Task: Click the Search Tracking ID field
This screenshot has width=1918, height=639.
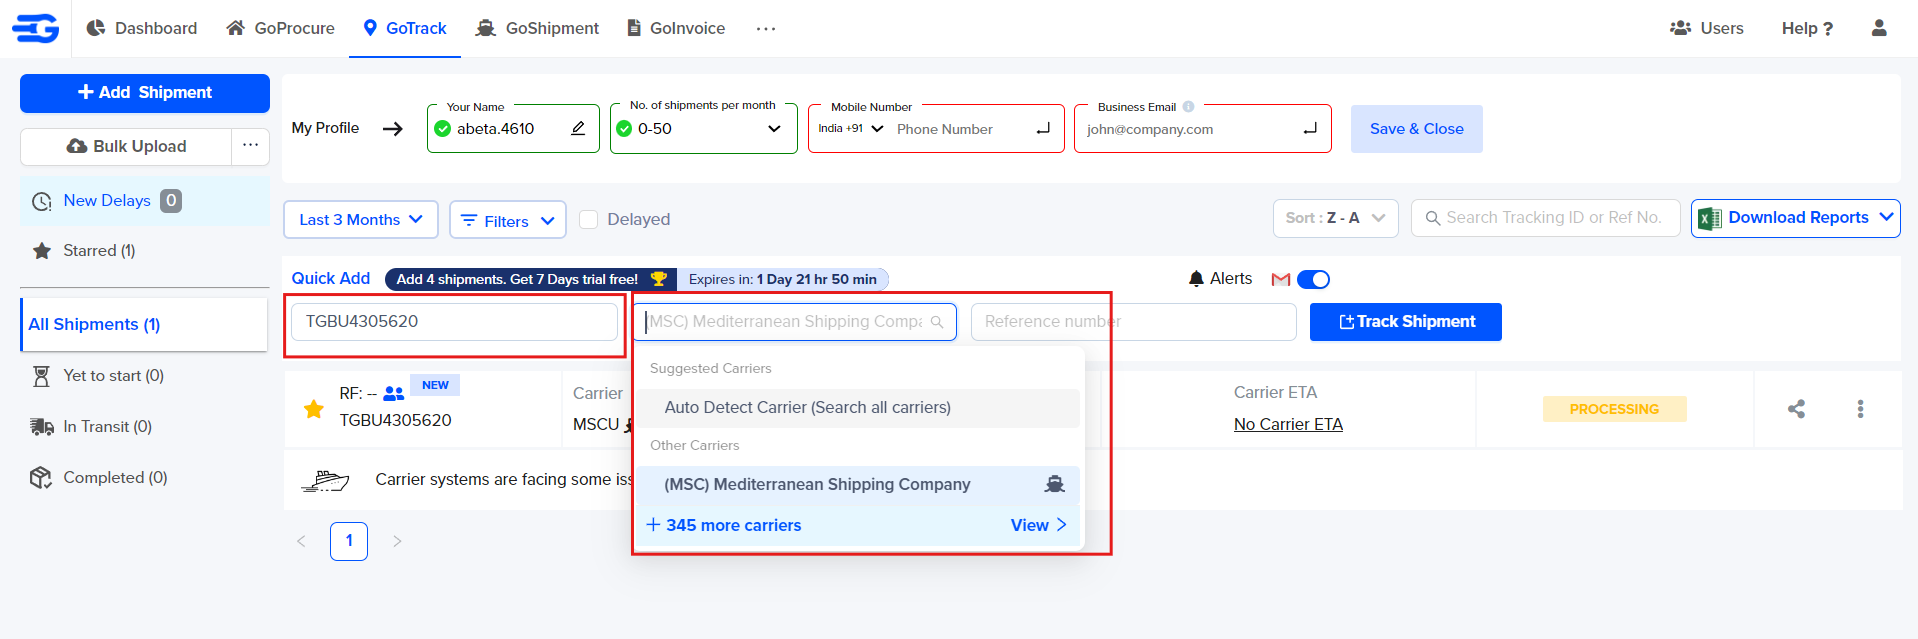Action: click(x=1545, y=217)
